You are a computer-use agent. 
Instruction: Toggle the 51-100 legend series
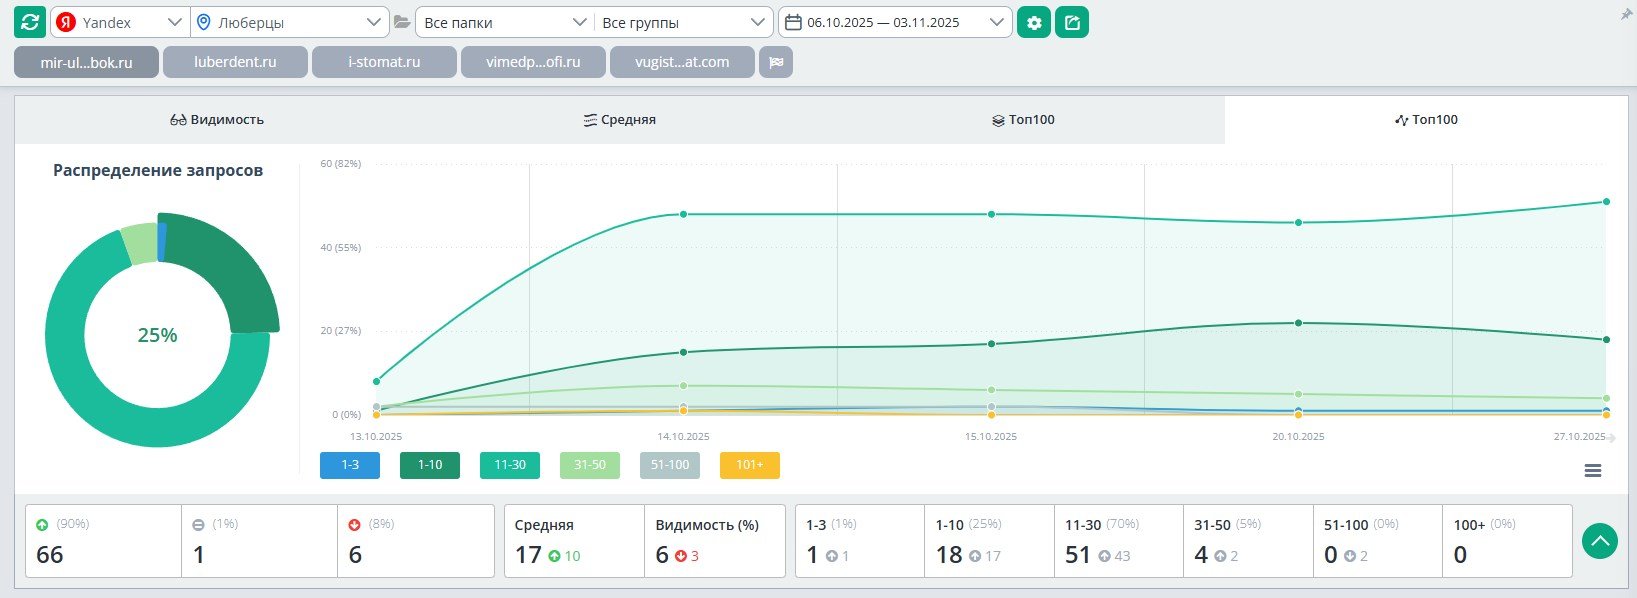click(x=670, y=465)
